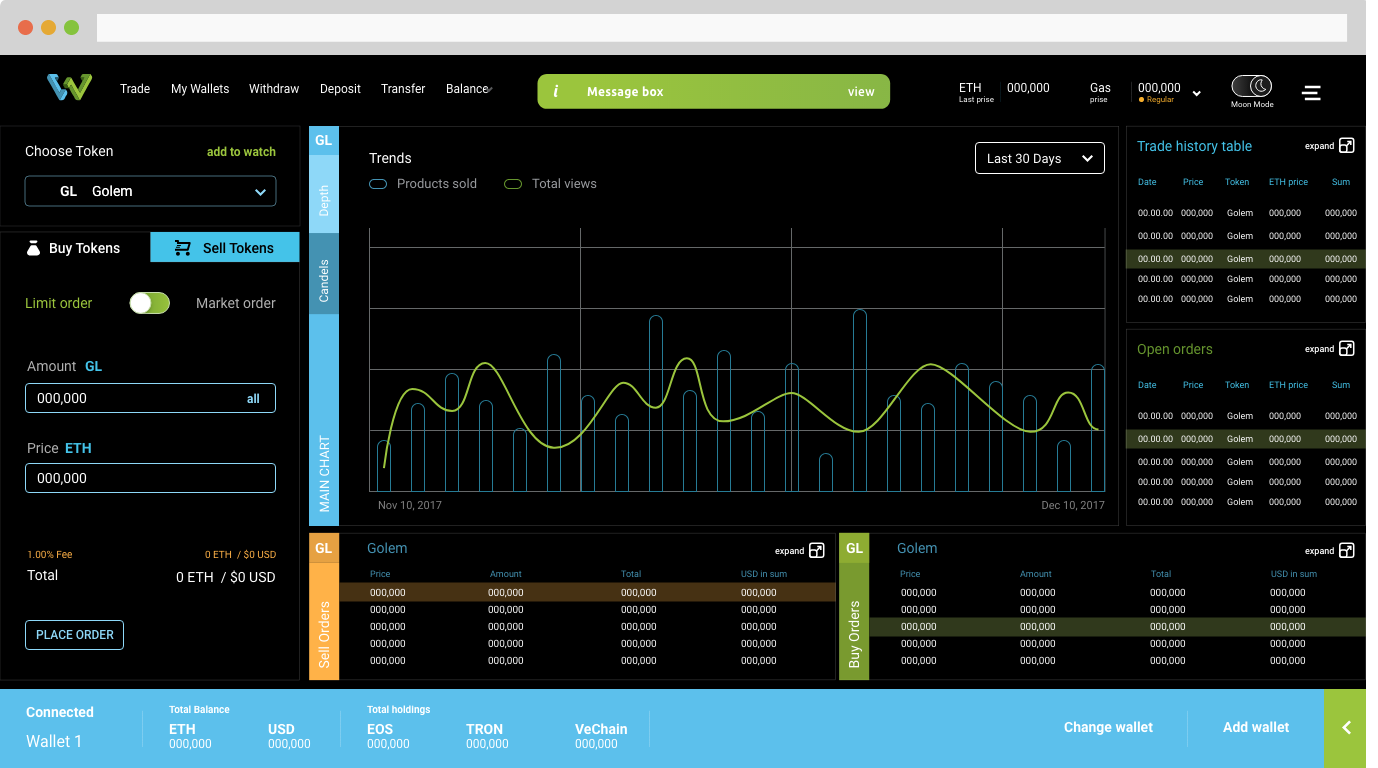Toggle the Moon Mode switch
The height and width of the screenshot is (768, 1378).
click(1251, 87)
